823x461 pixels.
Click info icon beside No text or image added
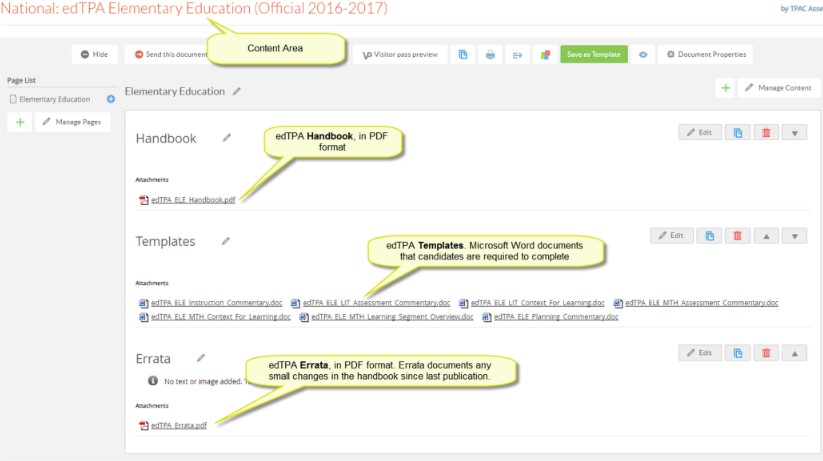coord(153,381)
